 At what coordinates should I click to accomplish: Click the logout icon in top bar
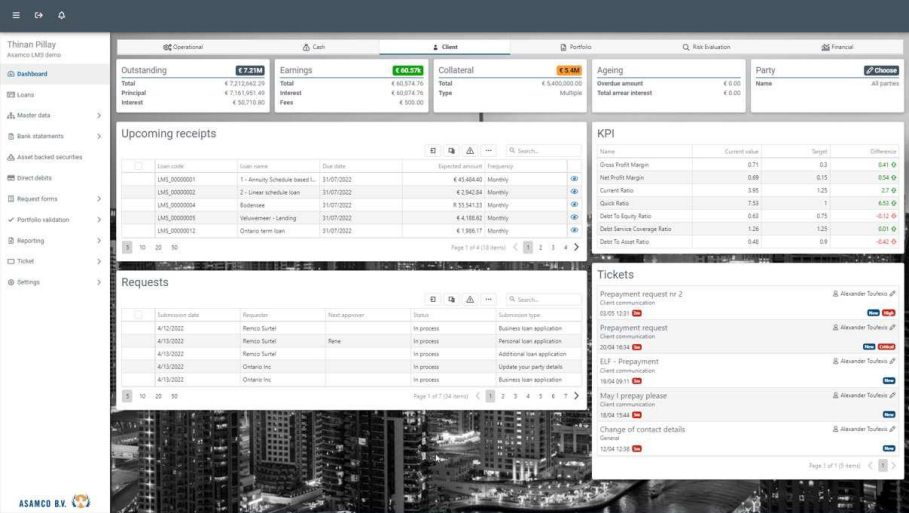click(x=39, y=15)
